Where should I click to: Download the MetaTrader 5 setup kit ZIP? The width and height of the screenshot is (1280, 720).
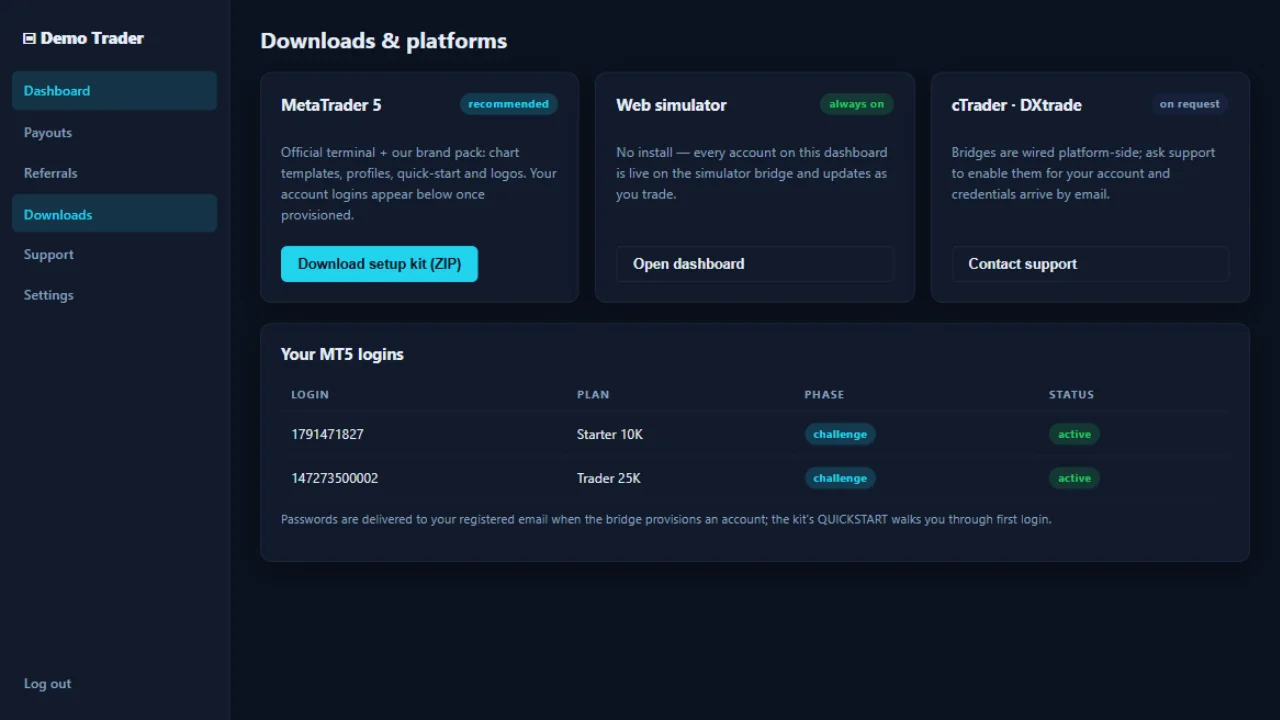point(379,264)
